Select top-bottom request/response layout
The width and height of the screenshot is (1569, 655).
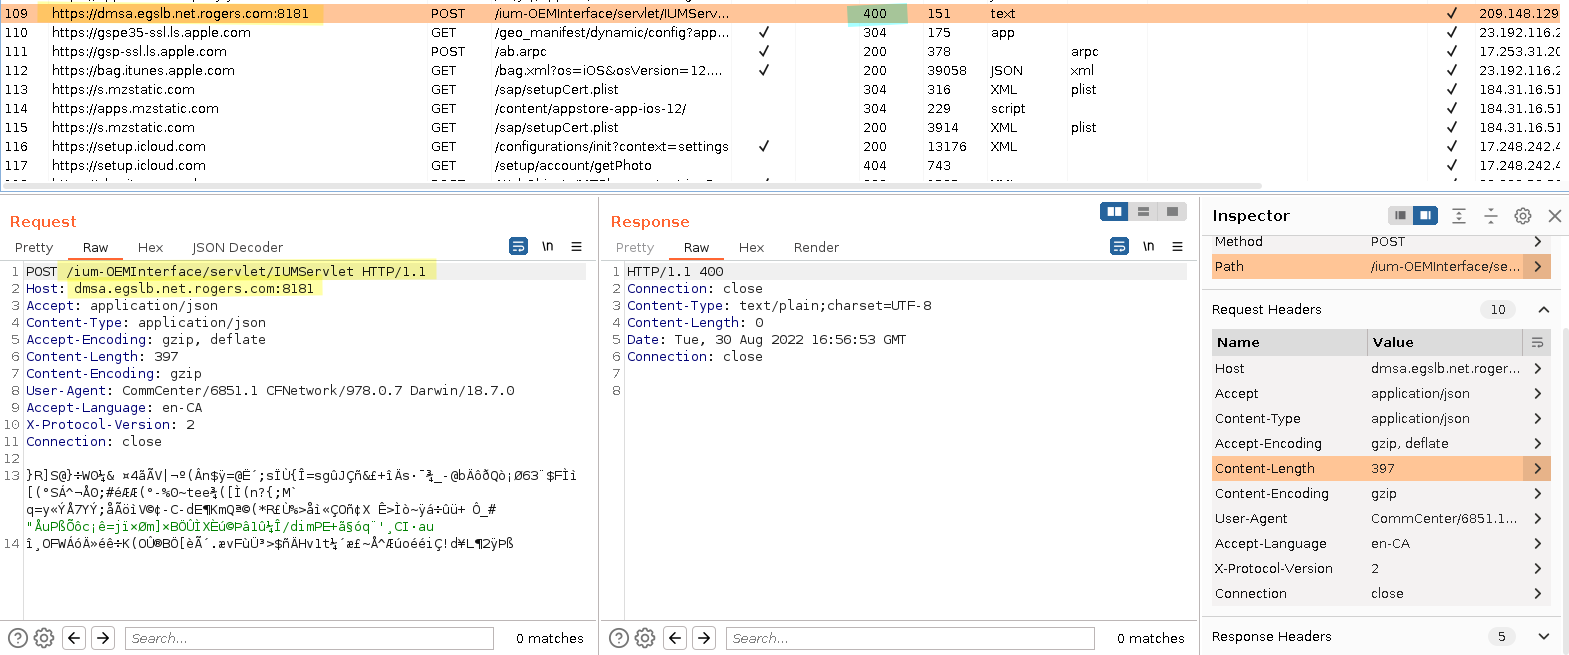tap(1143, 211)
